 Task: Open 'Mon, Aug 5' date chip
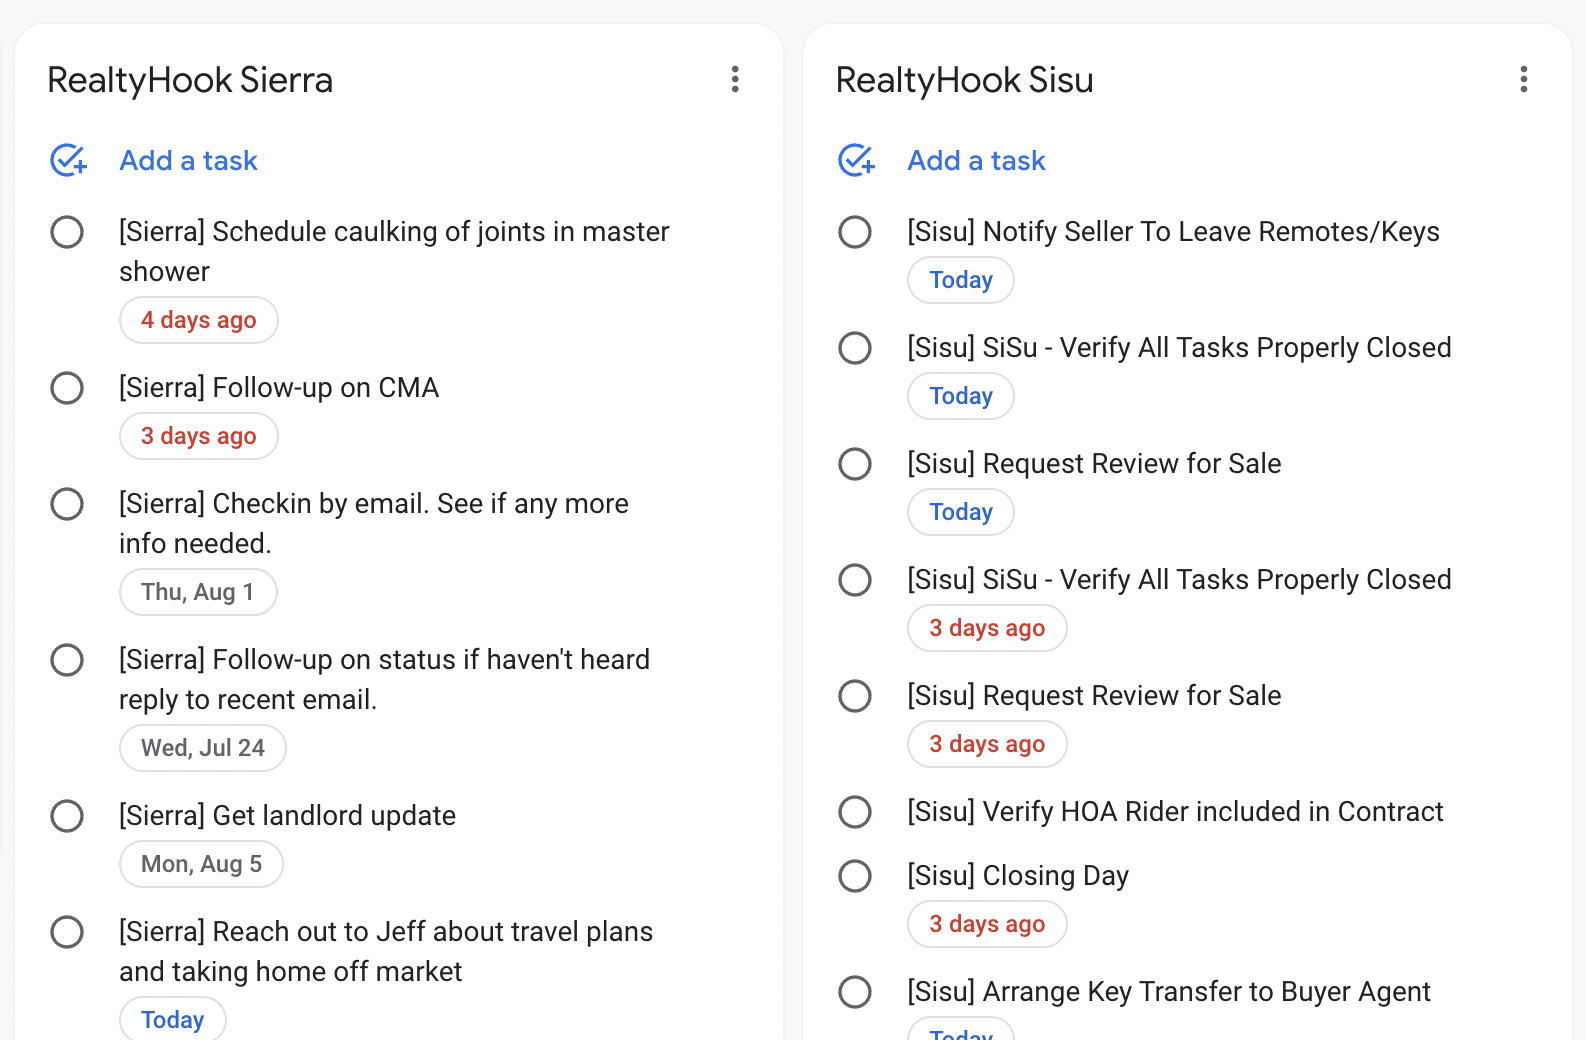(201, 864)
